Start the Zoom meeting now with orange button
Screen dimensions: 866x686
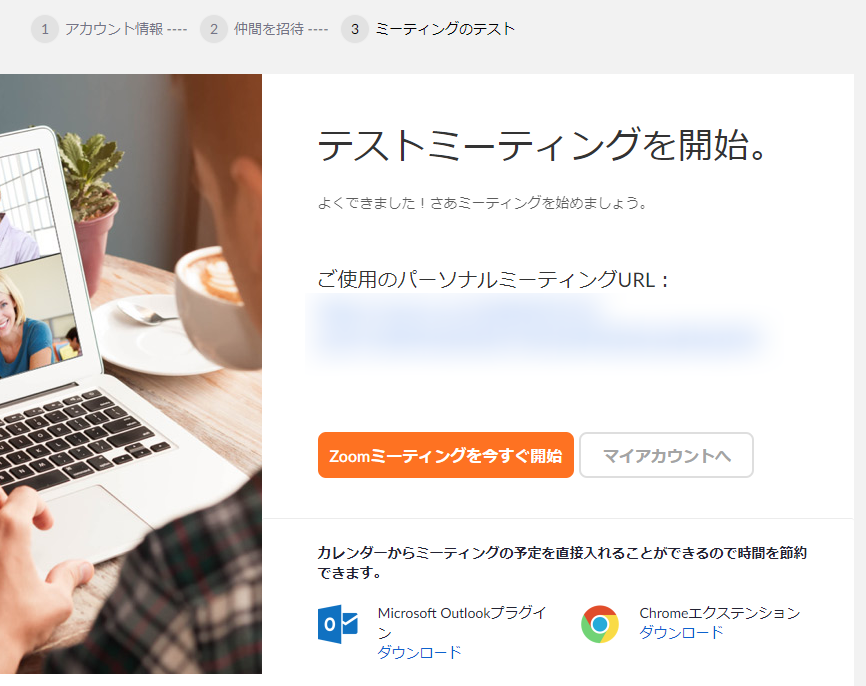(x=446, y=455)
